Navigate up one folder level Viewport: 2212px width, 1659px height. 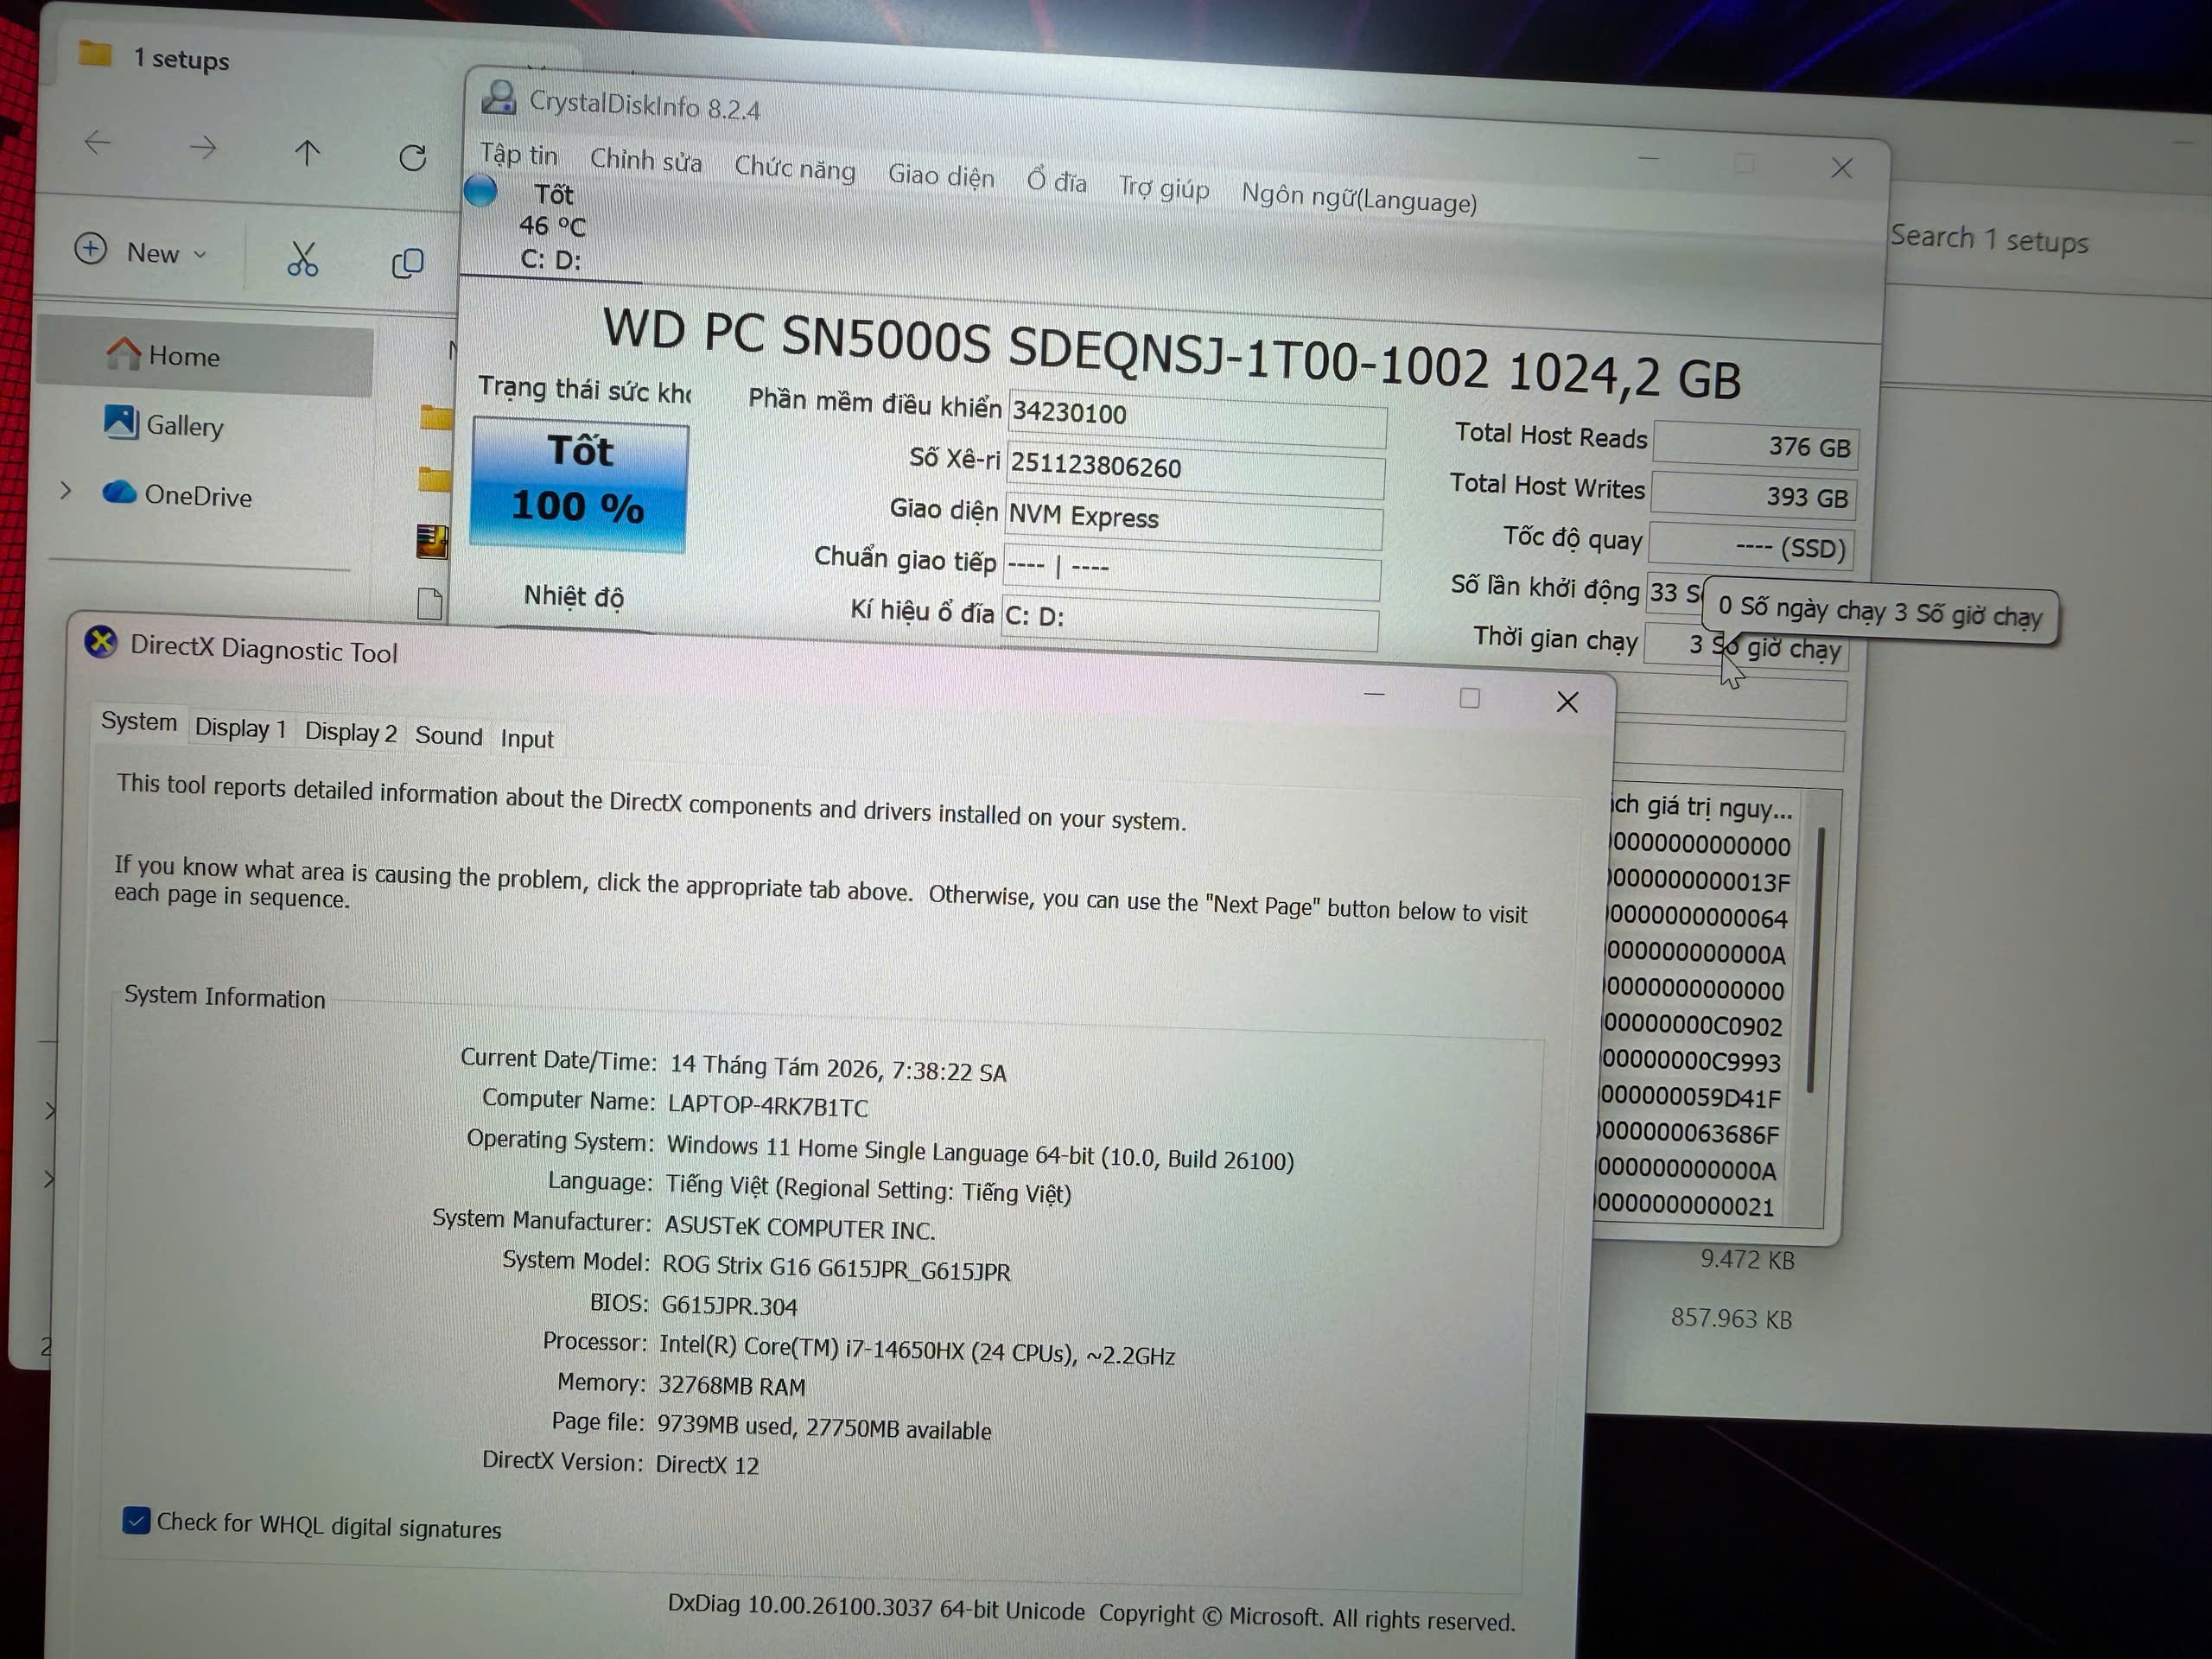[307, 152]
